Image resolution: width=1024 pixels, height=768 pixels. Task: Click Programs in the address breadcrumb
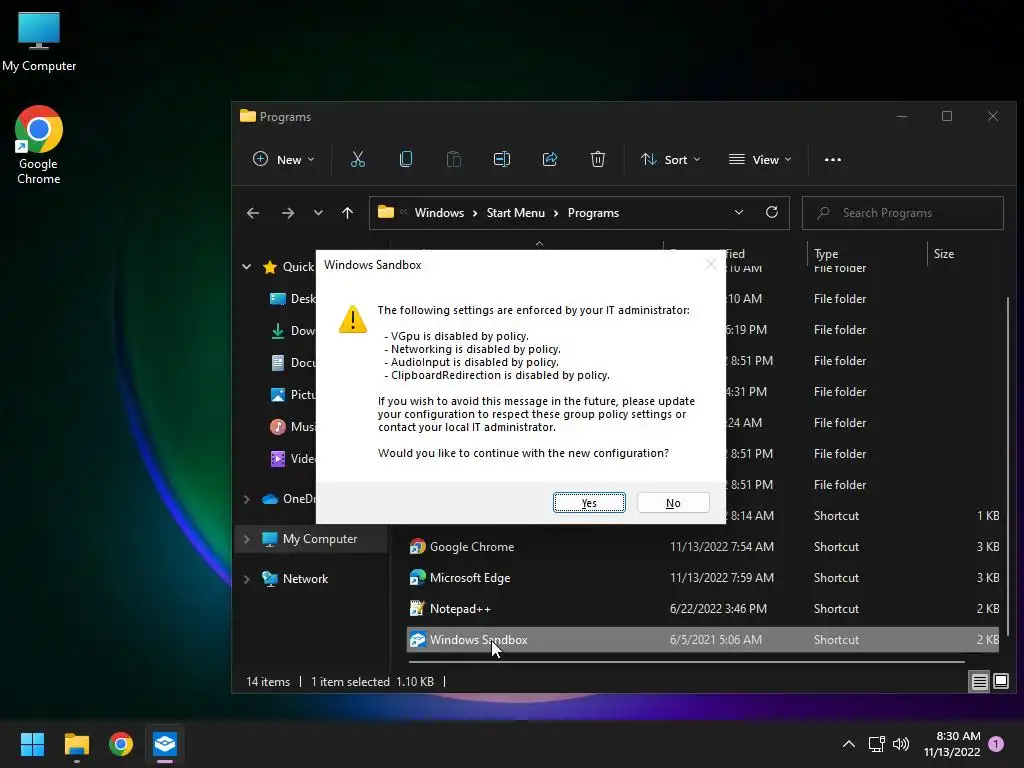point(593,213)
